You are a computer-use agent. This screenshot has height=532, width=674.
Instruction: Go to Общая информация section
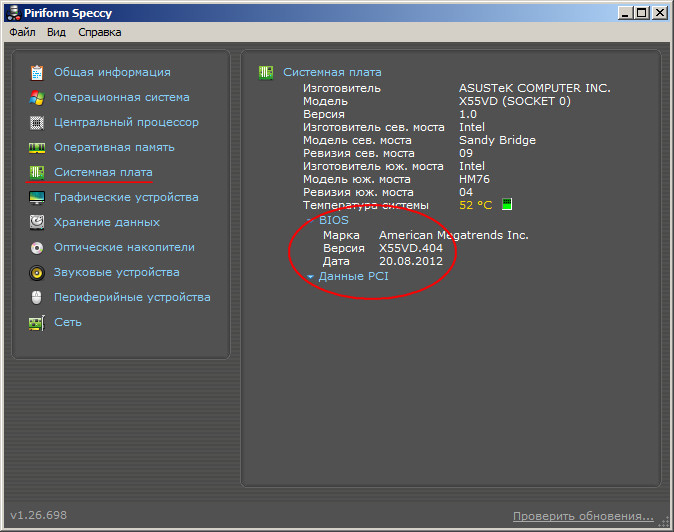[112, 72]
